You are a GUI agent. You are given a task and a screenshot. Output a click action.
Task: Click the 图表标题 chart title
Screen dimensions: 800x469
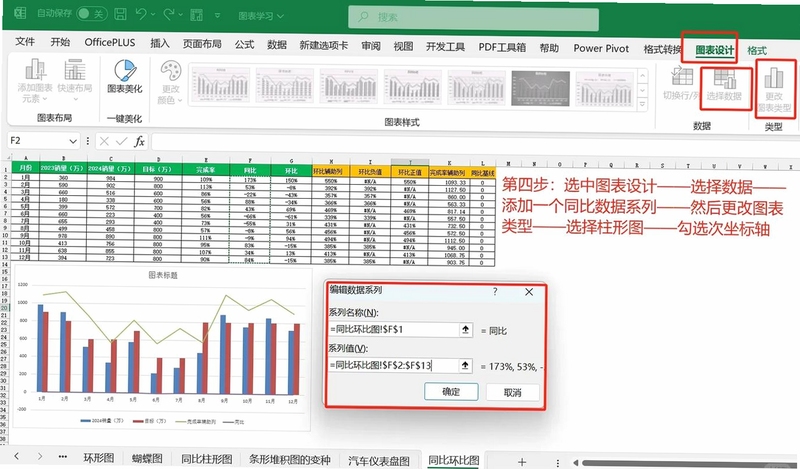pos(163,275)
